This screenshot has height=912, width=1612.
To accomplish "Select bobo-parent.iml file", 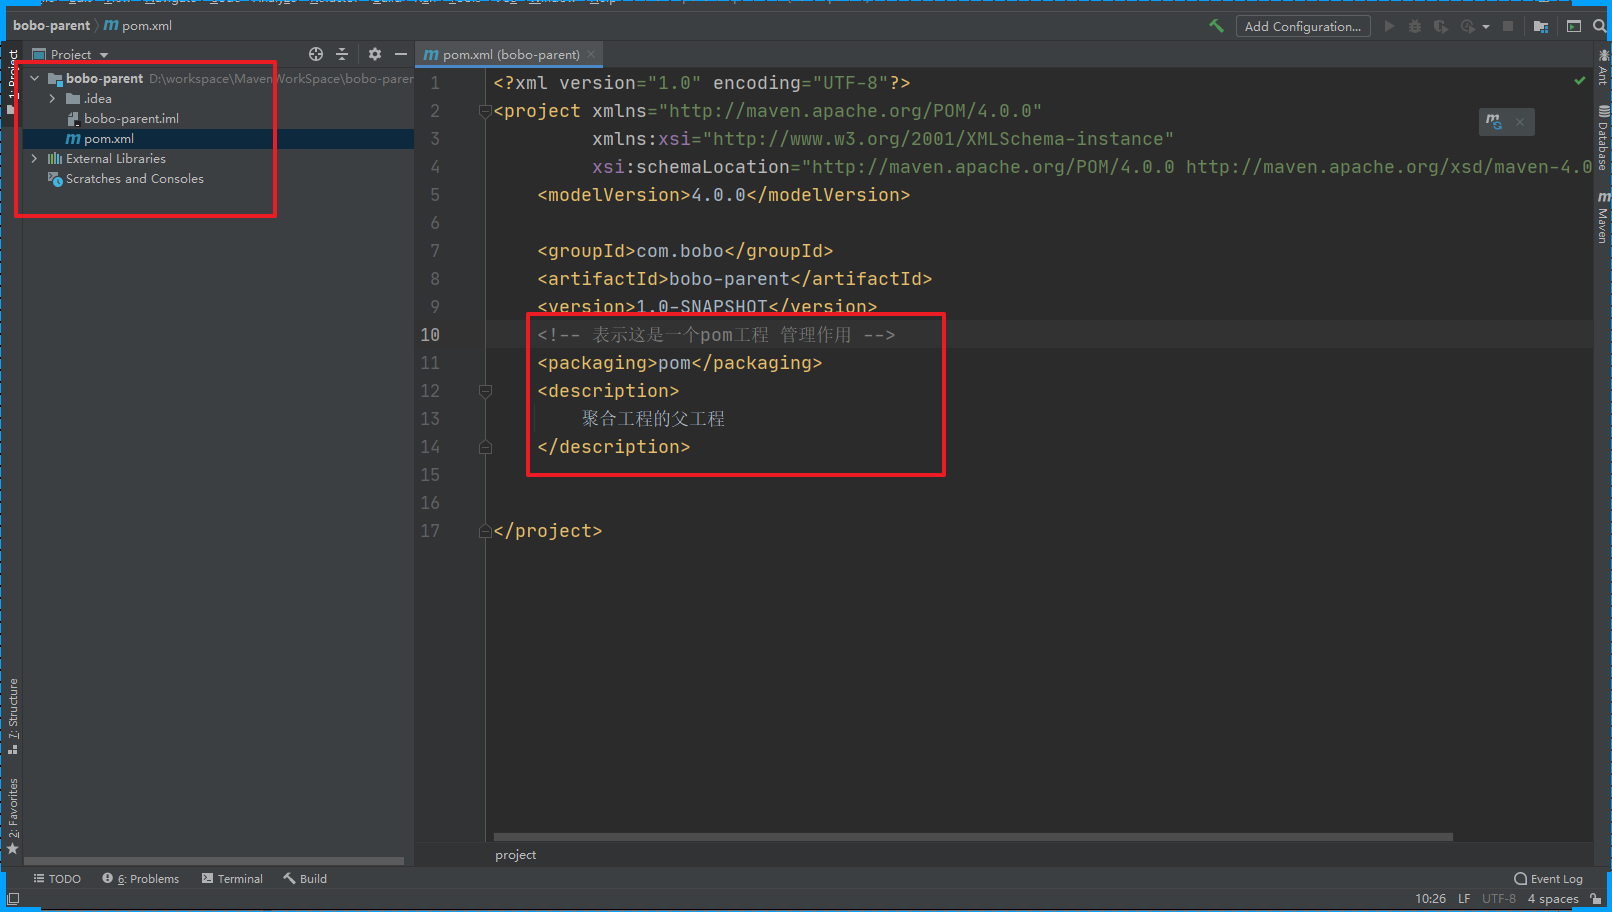I will coord(131,118).
